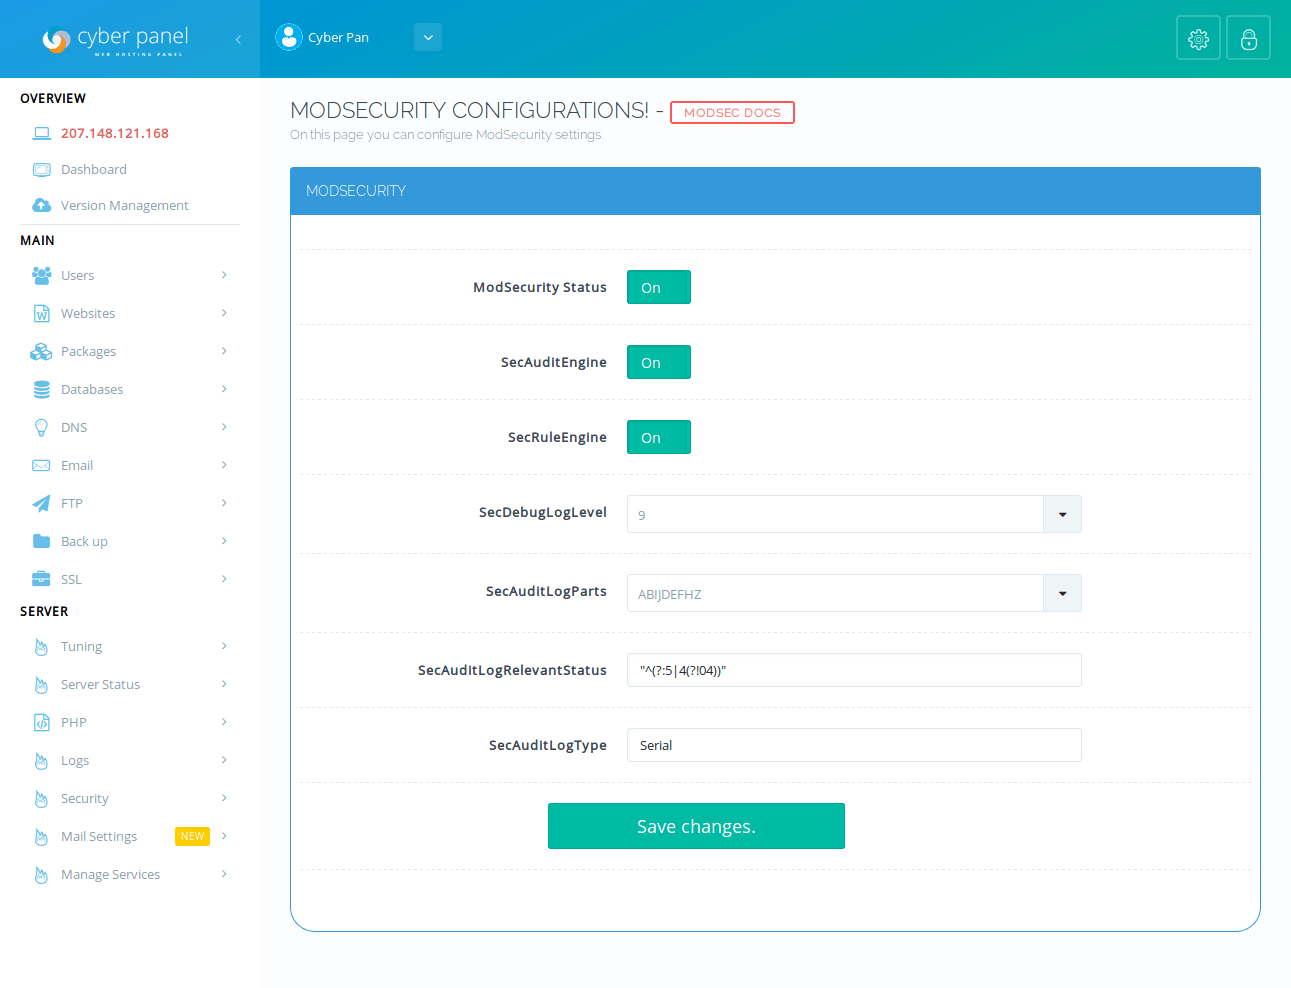Click the Websites page icon

click(x=41, y=313)
